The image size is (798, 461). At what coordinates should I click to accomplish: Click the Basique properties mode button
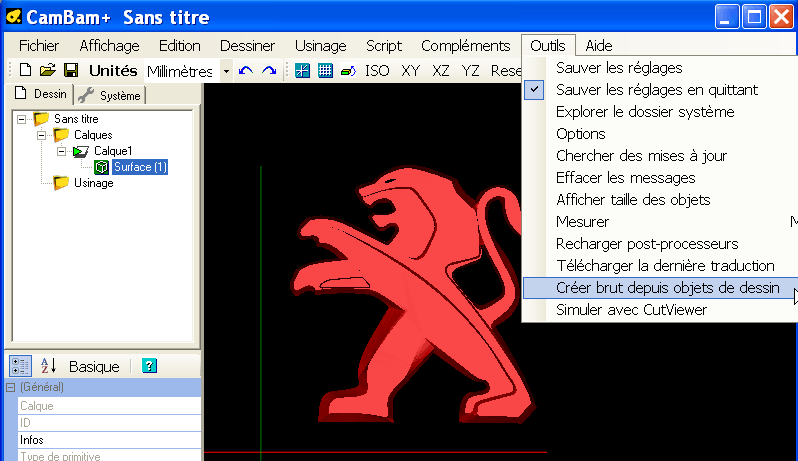[94, 366]
